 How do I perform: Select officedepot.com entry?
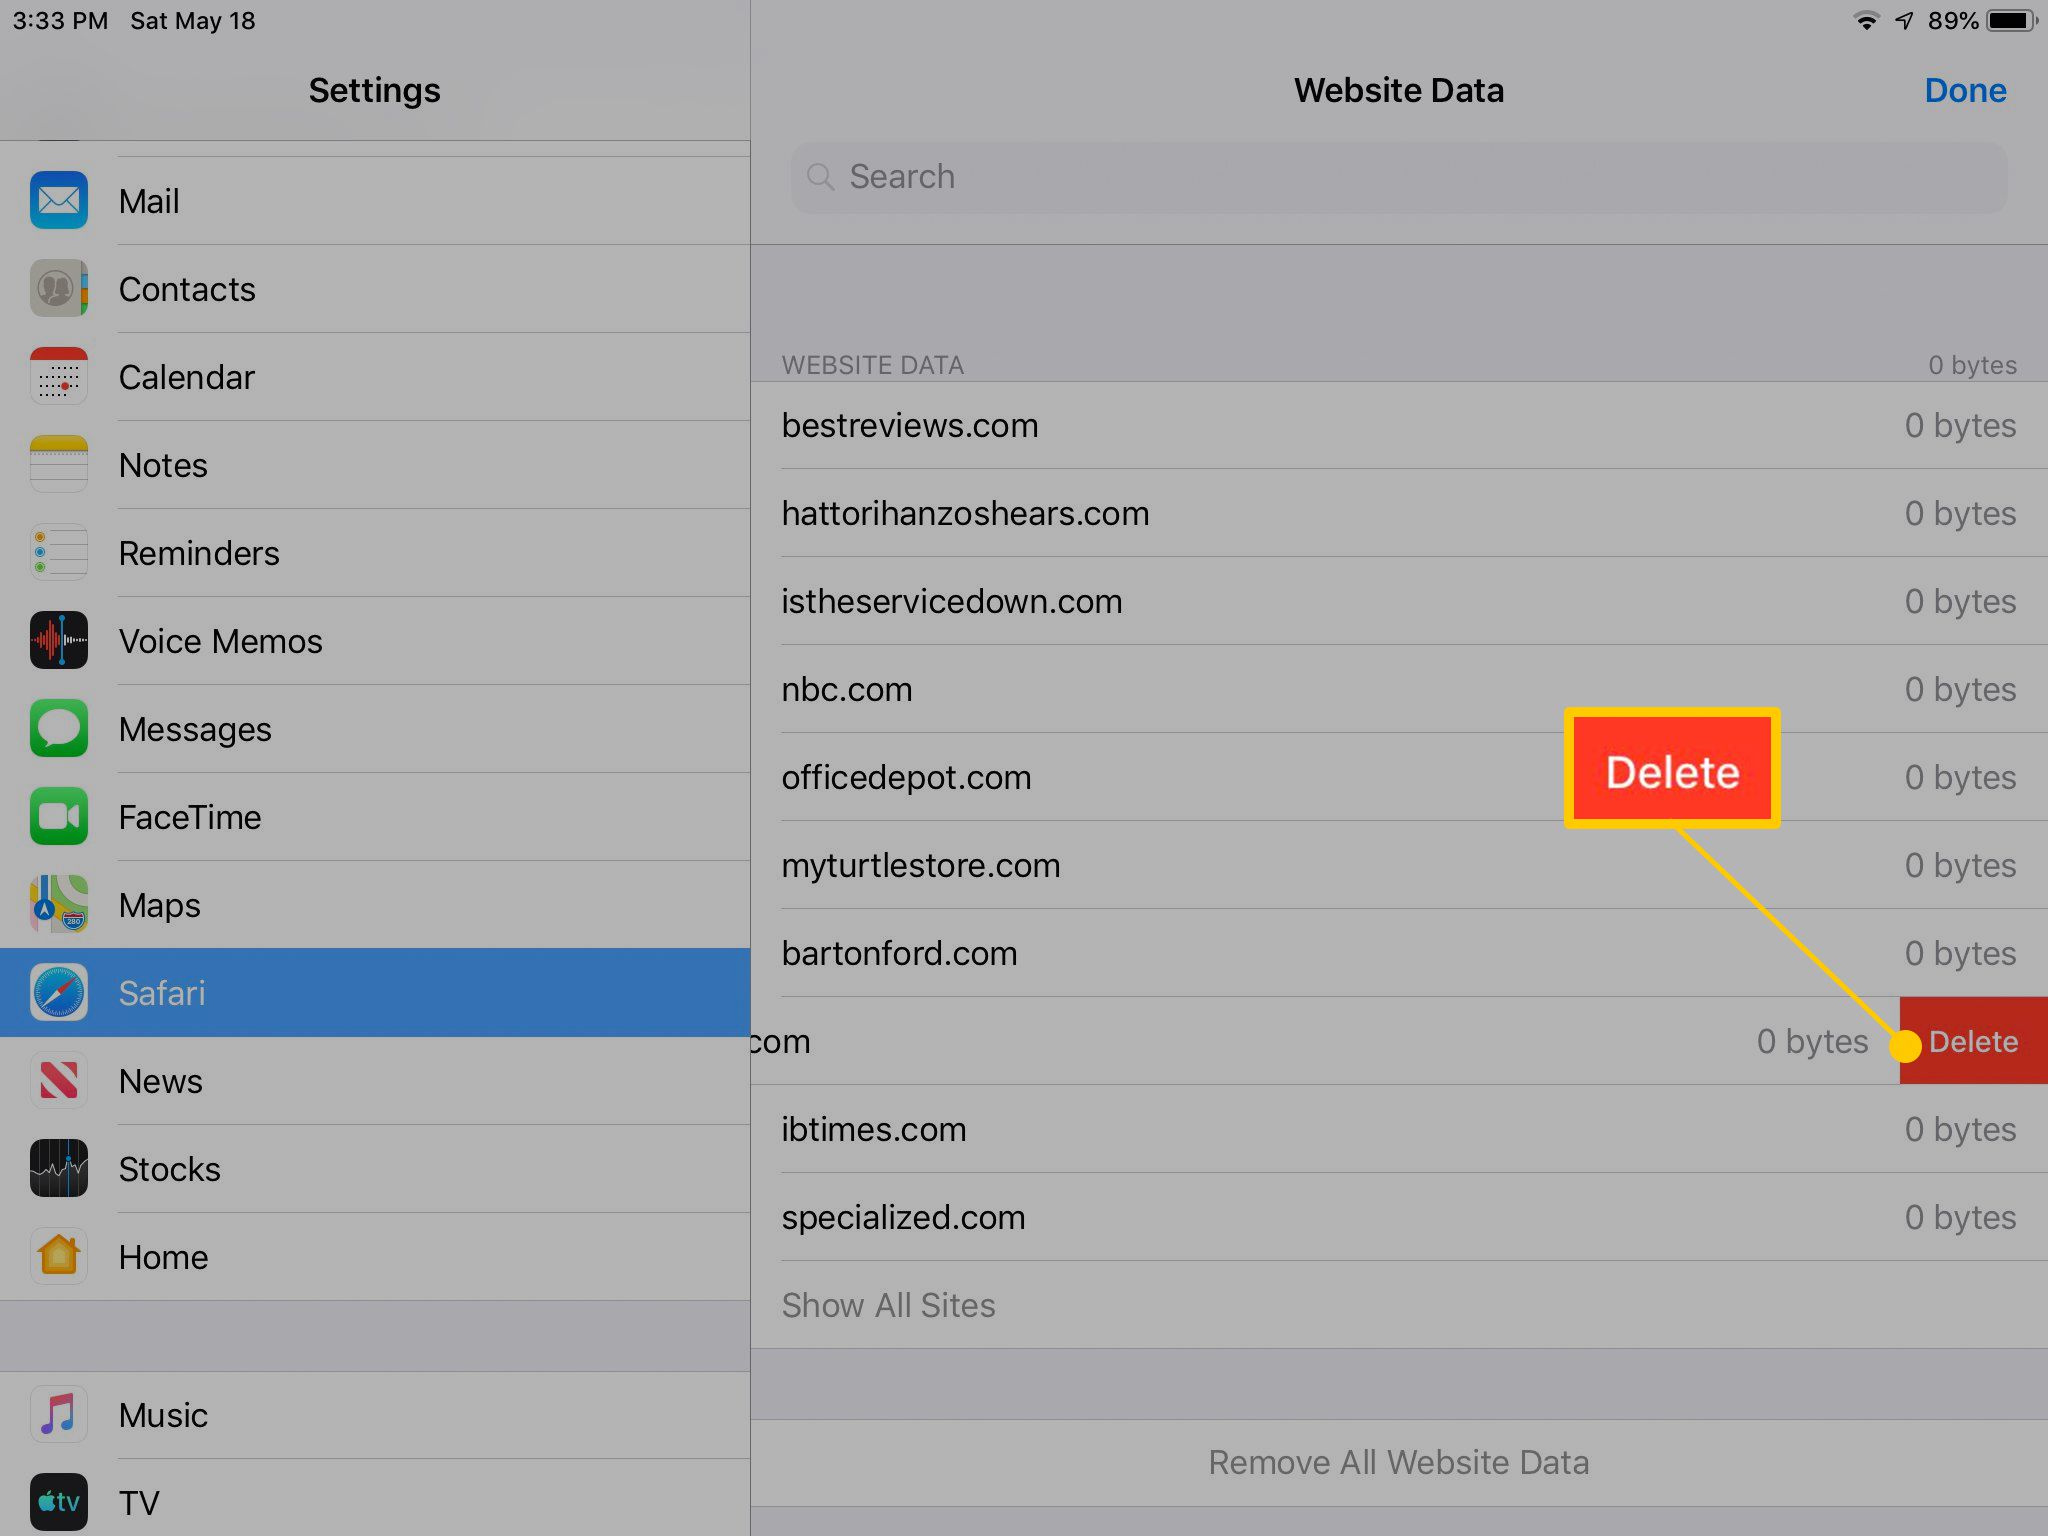pos(1399,777)
